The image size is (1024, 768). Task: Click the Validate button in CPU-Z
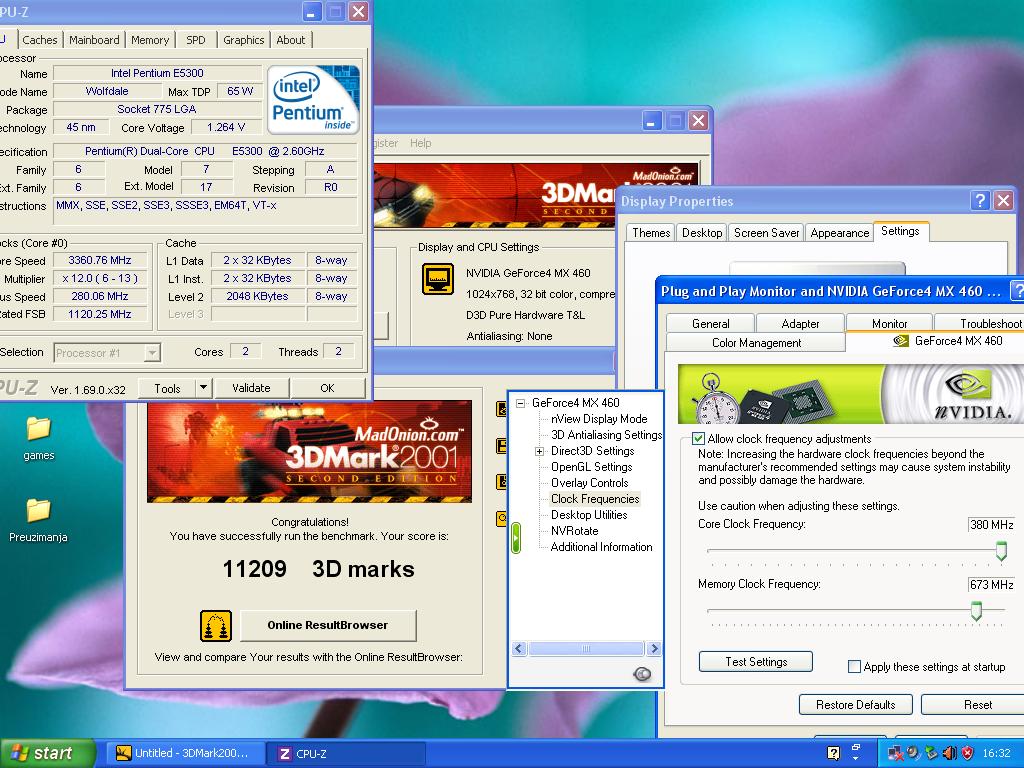(251, 388)
